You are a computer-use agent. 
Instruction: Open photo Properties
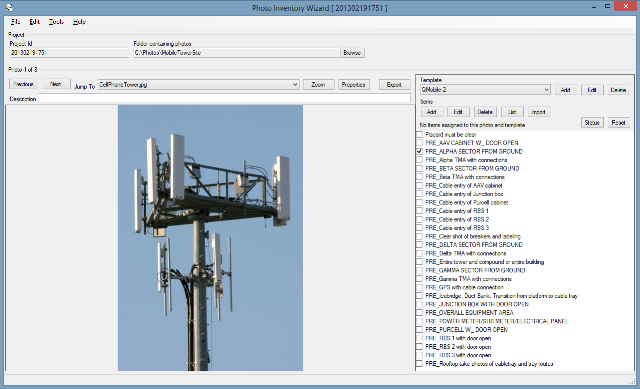(353, 84)
